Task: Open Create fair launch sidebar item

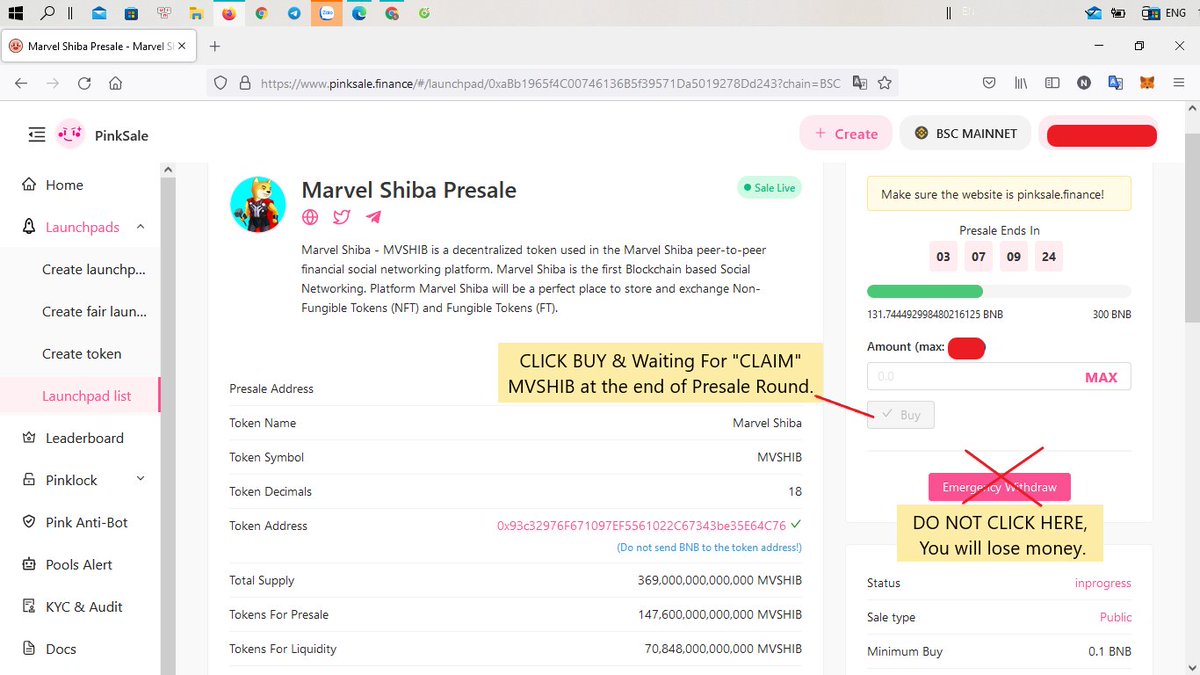Action: tap(94, 311)
